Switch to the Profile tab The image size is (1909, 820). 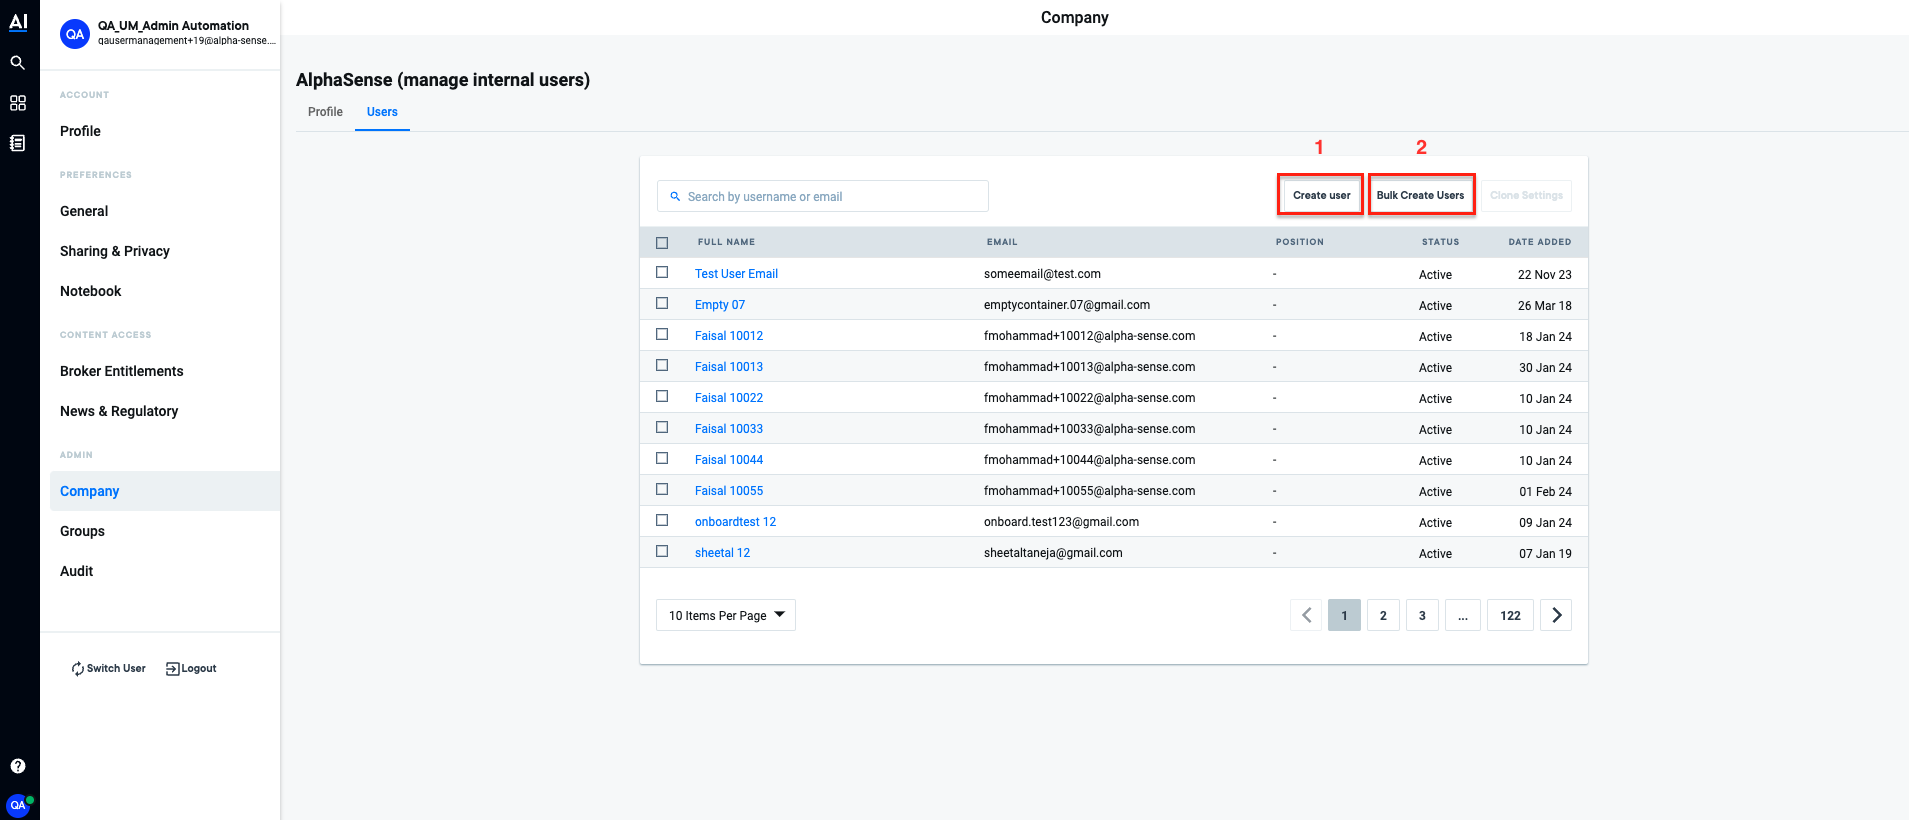[x=325, y=112]
